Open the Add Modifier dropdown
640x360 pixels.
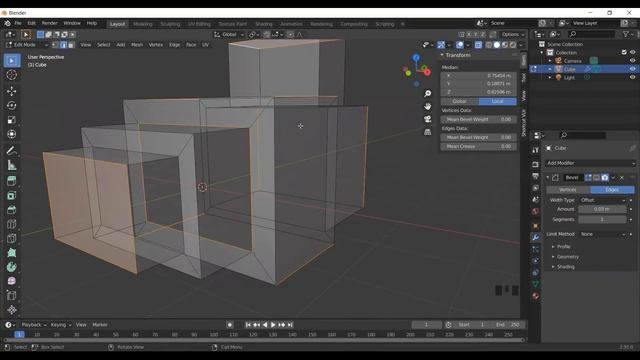(590, 163)
